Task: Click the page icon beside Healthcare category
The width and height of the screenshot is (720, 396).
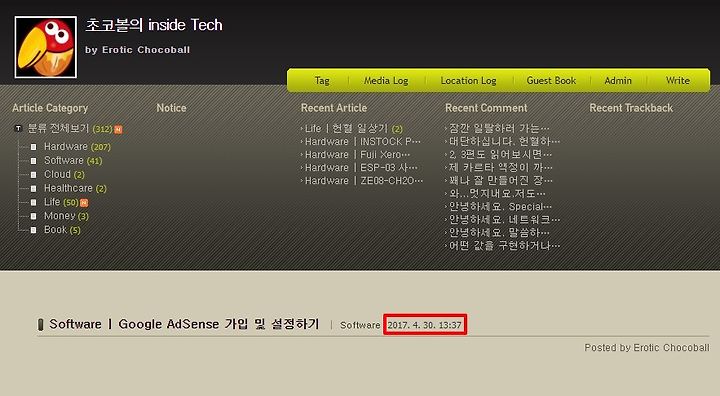Action: pos(34,188)
